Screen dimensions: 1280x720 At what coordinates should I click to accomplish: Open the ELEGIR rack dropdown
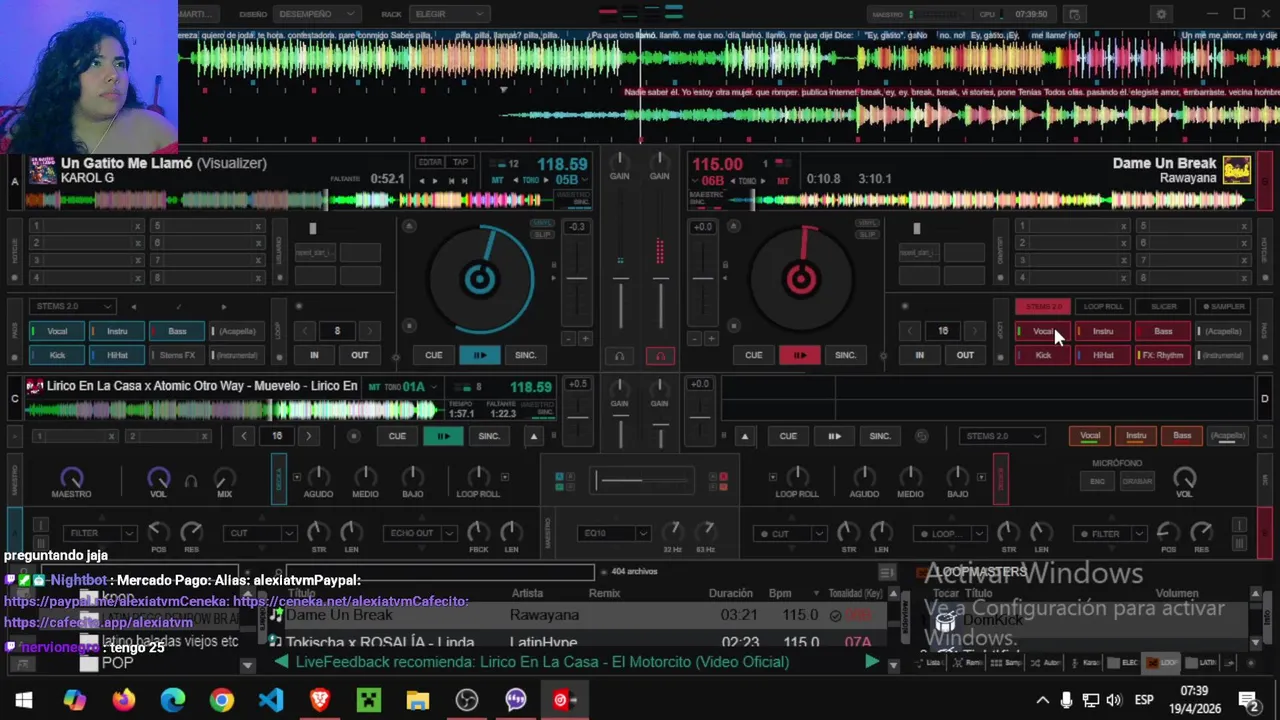pos(448,14)
